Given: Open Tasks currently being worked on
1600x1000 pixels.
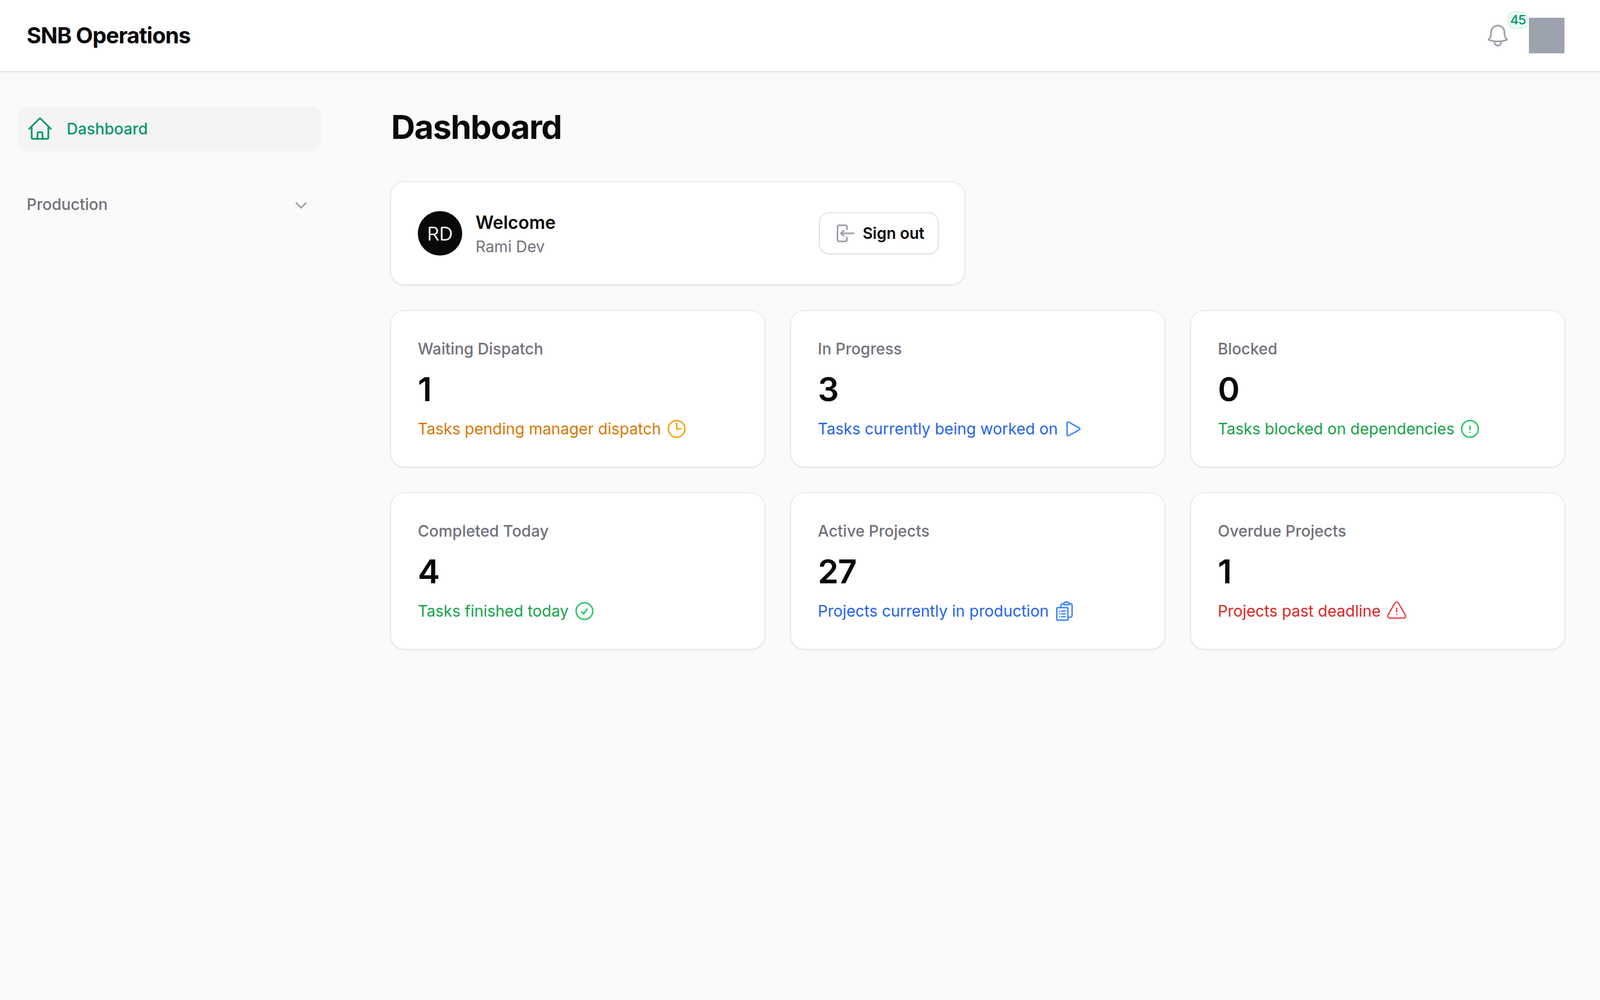Looking at the screenshot, I should [937, 429].
